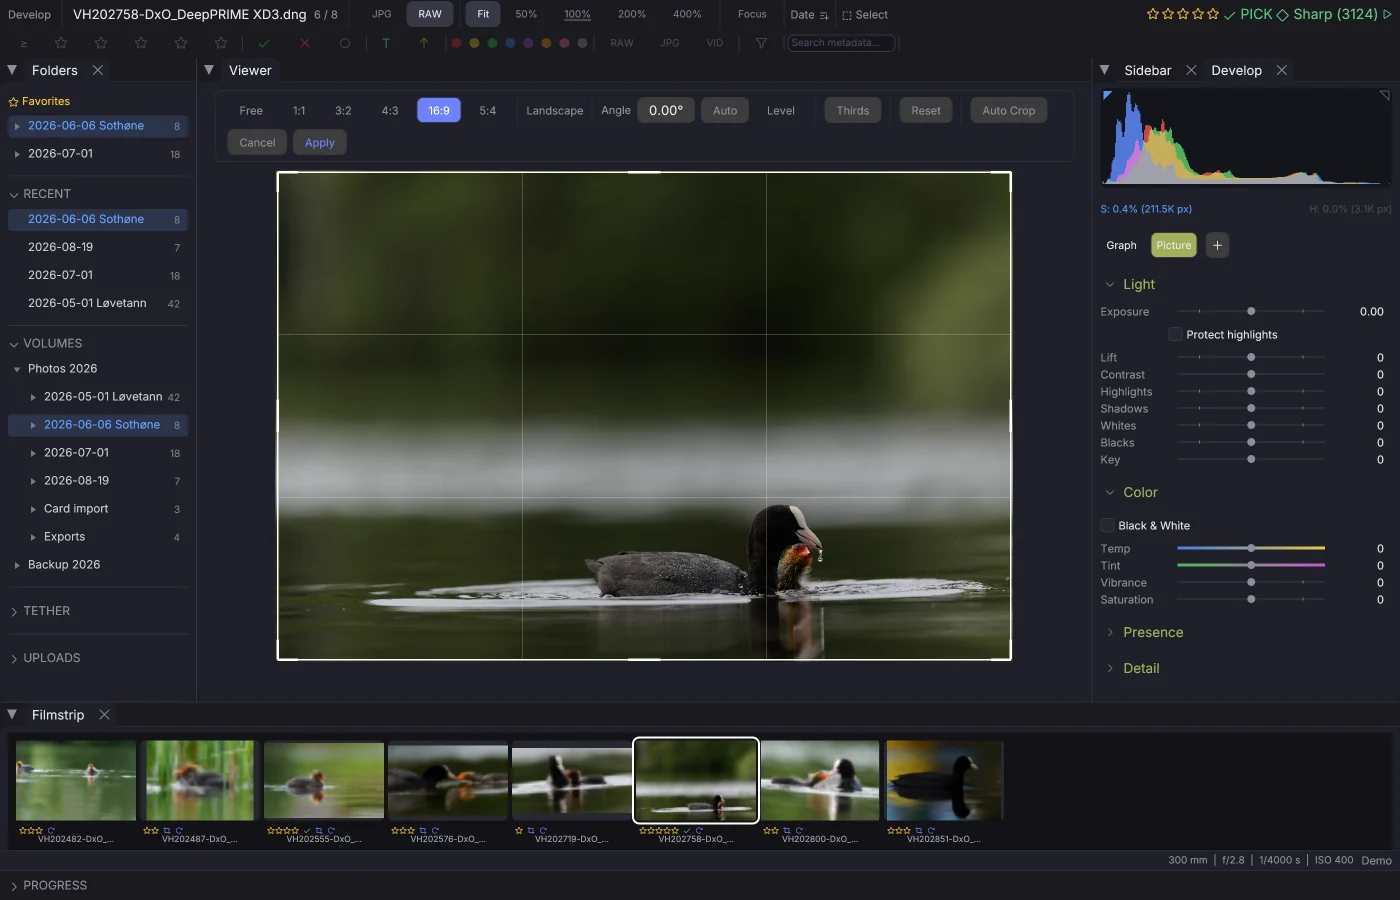Expand the Detail section
The height and width of the screenshot is (900, 1400).
tap(1110, 668)
